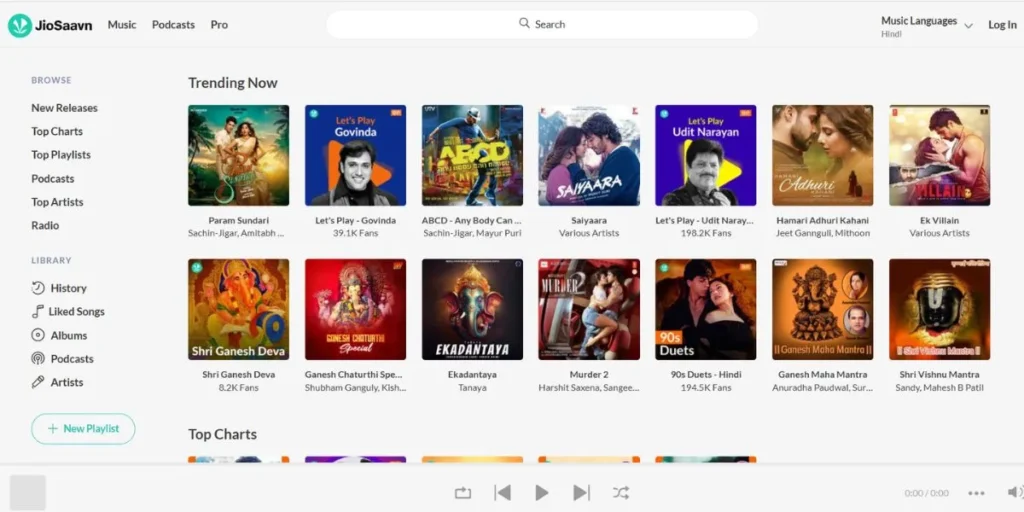This screenshot has width=1024, height=512.
Task: Click the Albums disc icon
Action: click(39, 335)
